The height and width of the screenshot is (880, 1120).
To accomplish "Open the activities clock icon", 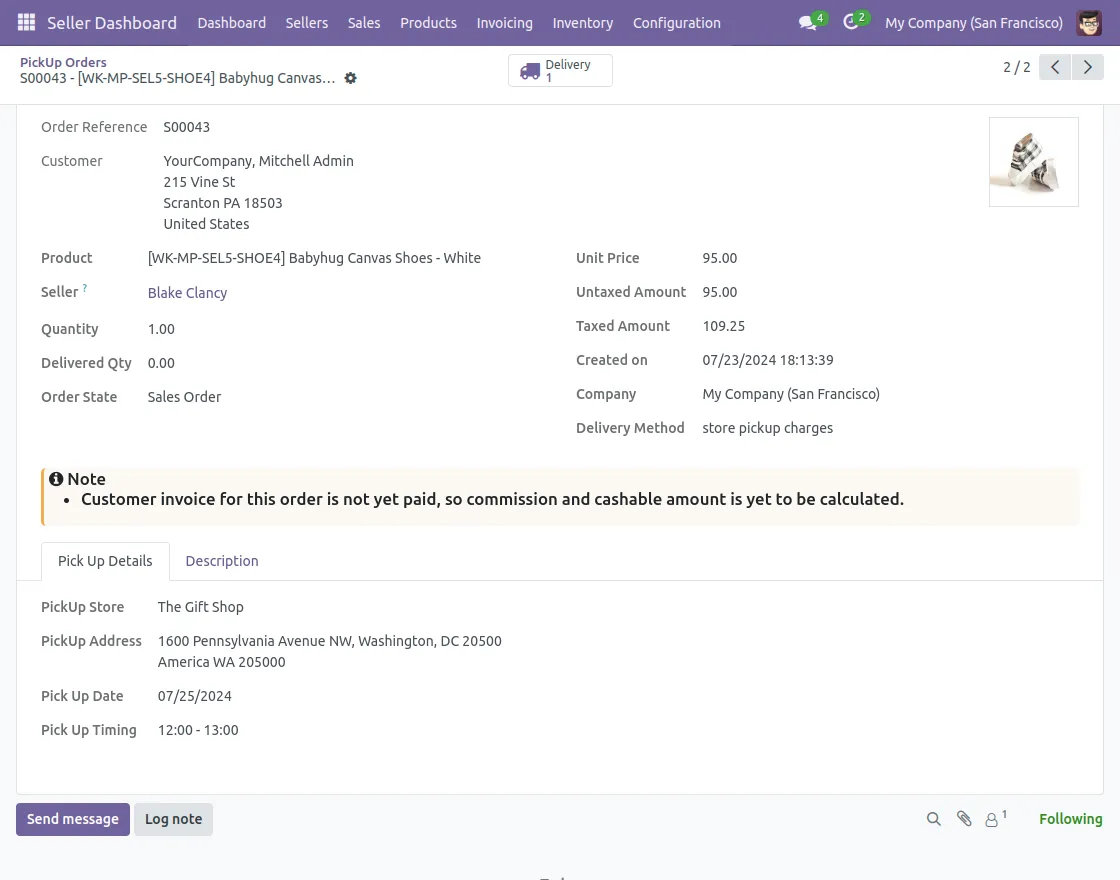I will (x=851, y=23).
